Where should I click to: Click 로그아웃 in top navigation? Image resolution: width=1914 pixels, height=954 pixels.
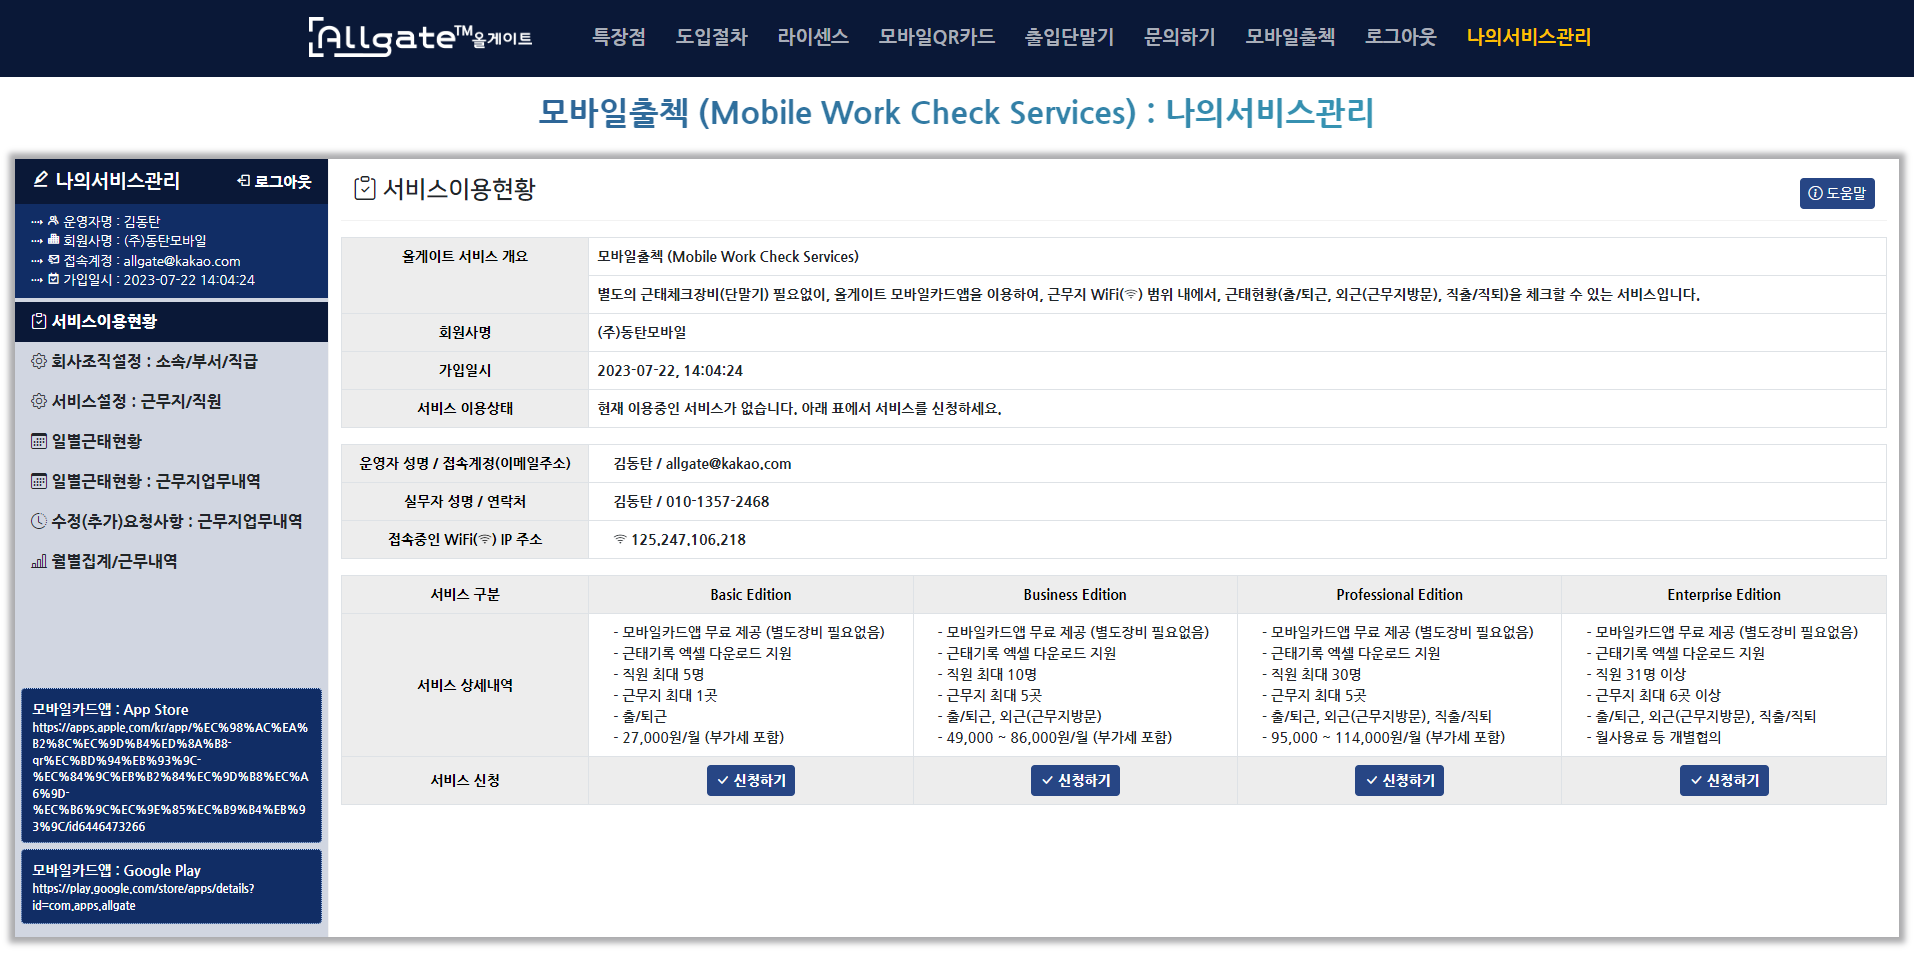click(x=1400, y=37)
